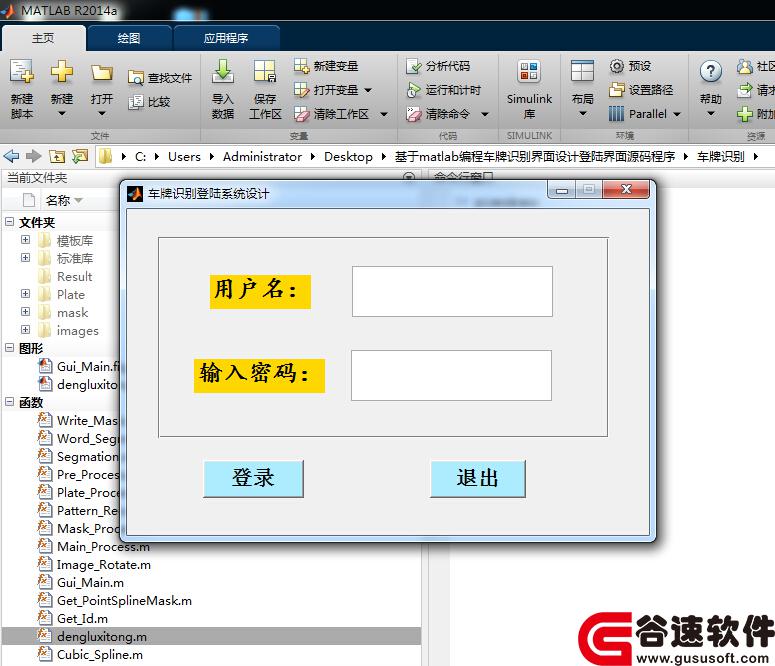
Task: Click Clear Commands (清除命令)
Action: (438, 114)
